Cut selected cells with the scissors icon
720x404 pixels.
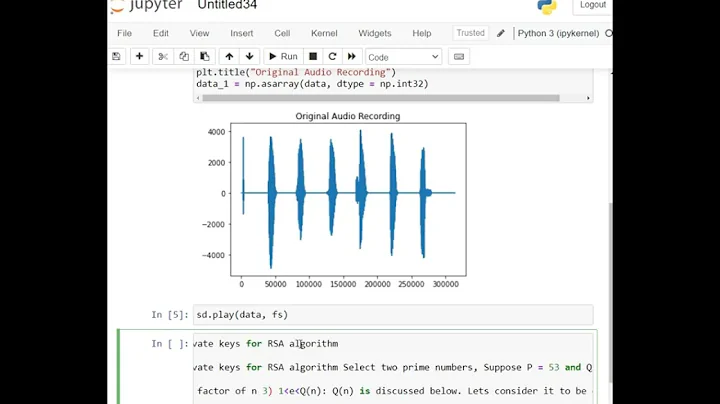[163, 56]
